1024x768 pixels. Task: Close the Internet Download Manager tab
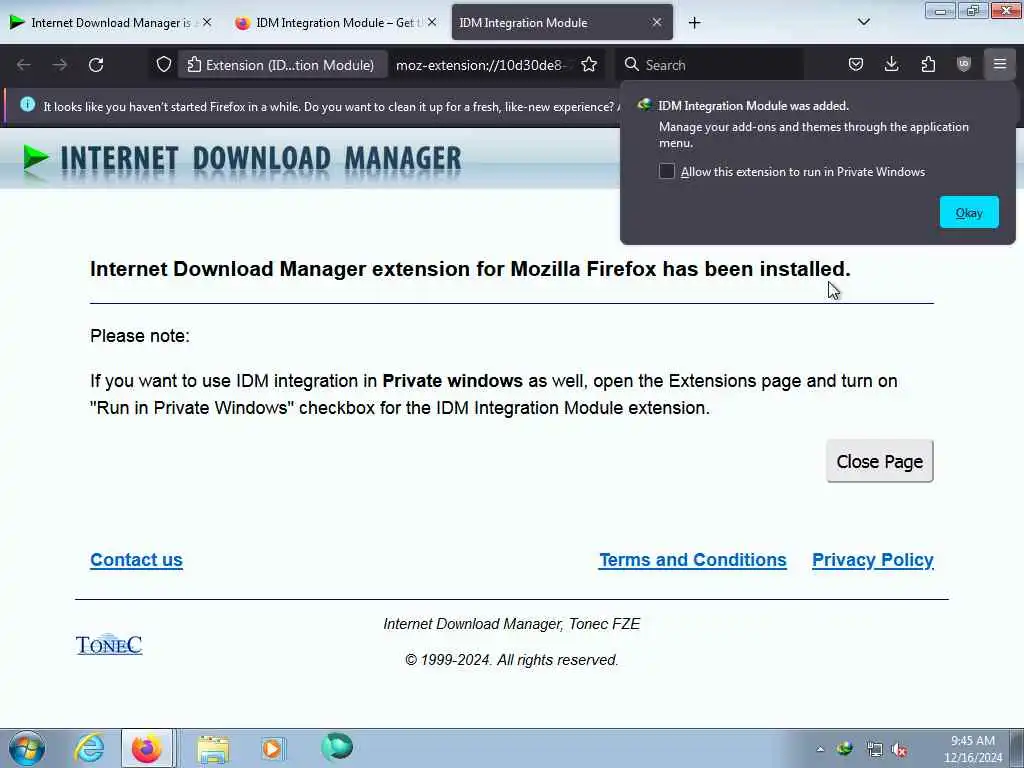pyautogui.click(x=207, y=22)
